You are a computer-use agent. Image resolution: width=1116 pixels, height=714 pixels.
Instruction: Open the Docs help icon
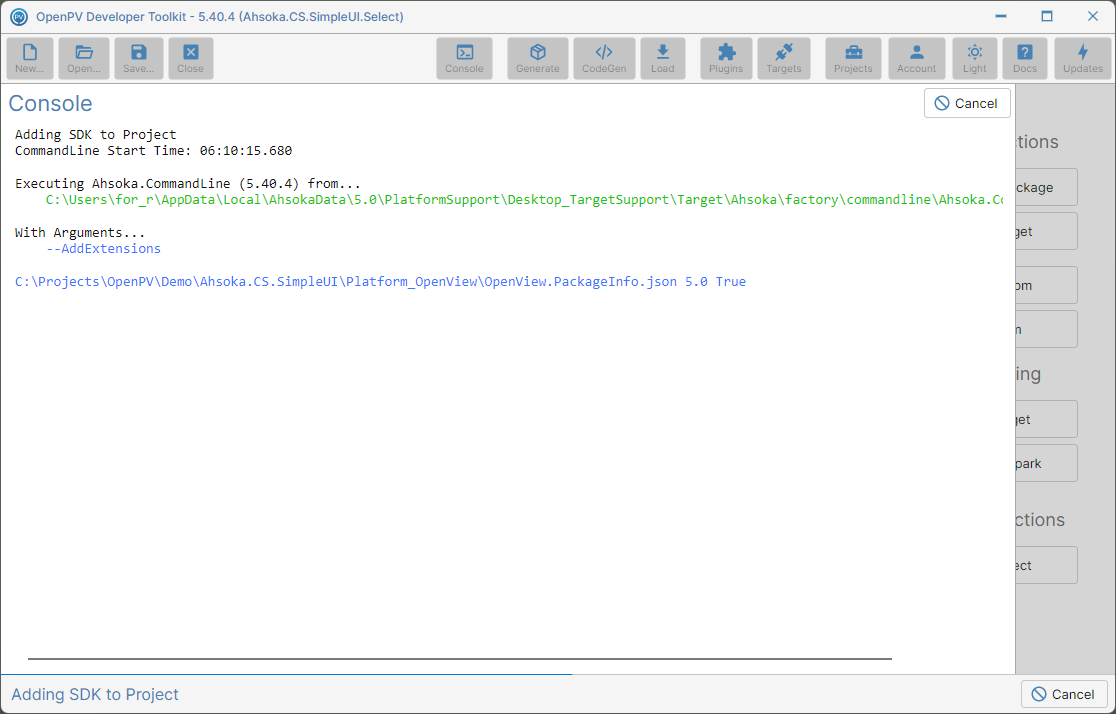(1025, 58)
